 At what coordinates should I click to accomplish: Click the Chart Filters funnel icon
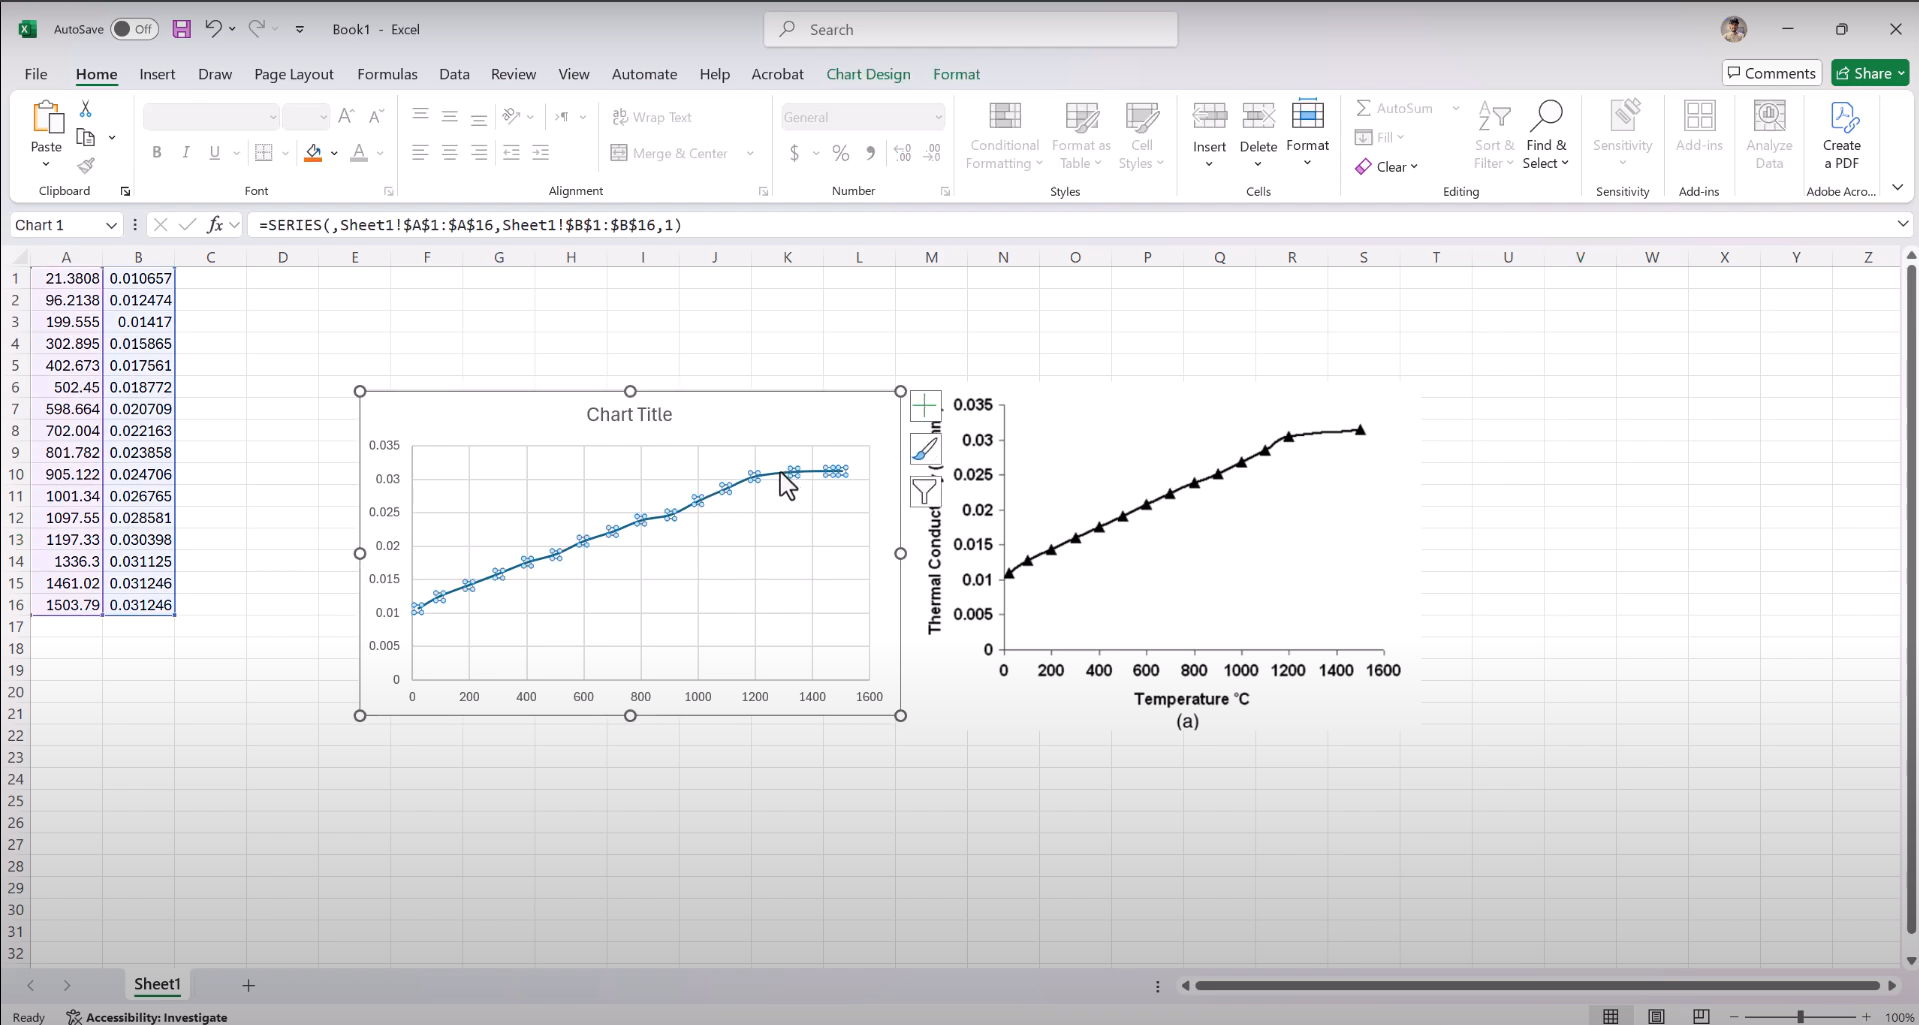(x=925, y=491)
